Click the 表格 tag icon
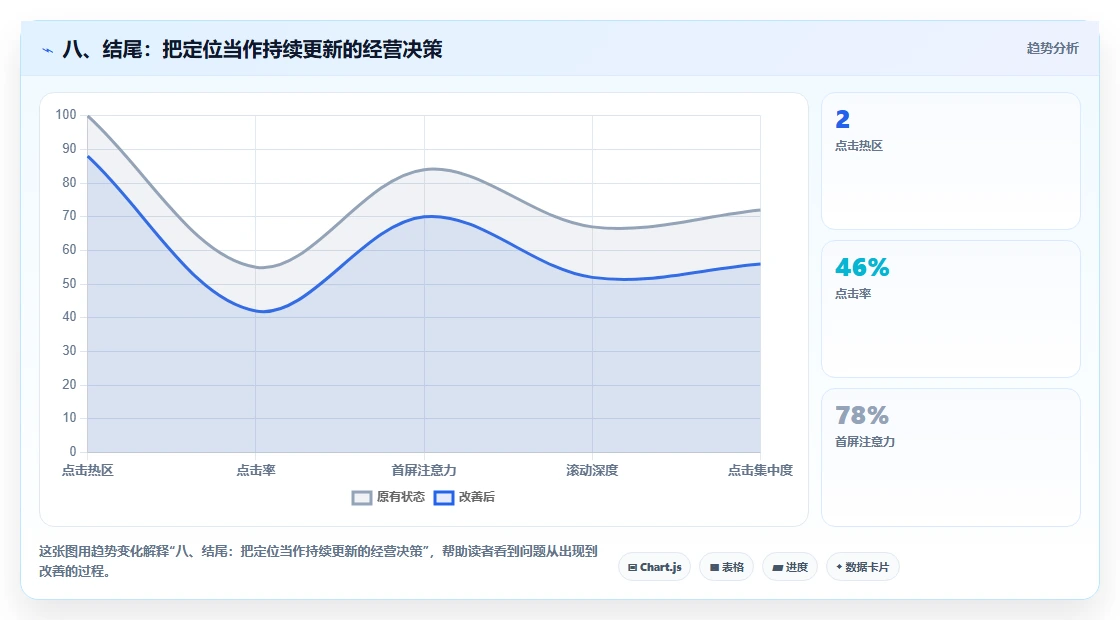1120x620 pixels. (x=714, y=568)
